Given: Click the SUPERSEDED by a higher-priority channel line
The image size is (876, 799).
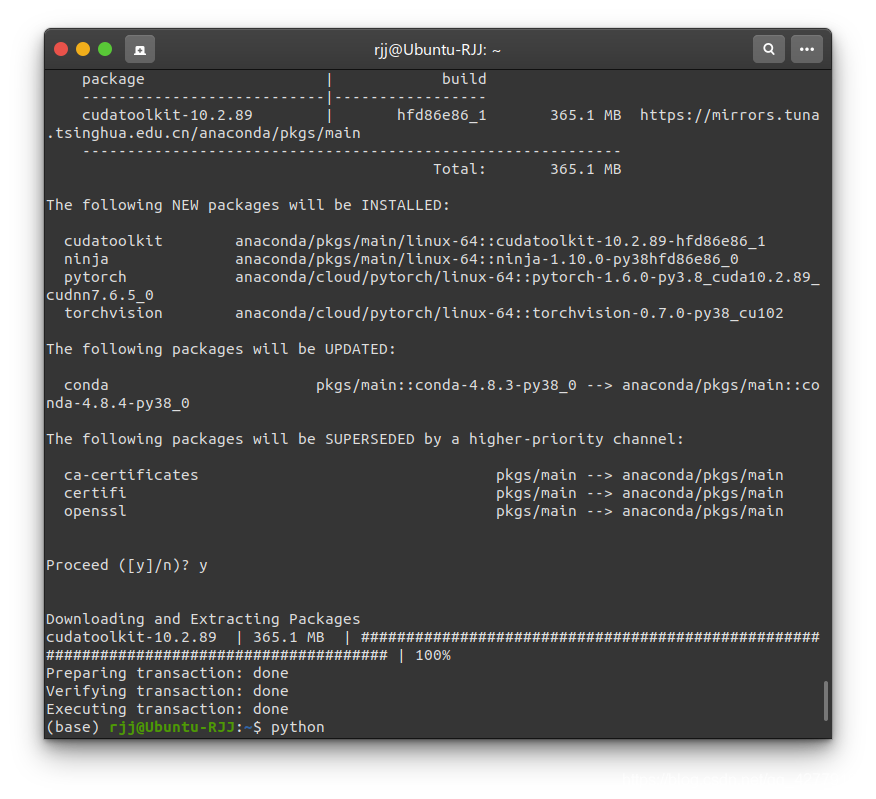Looking at the screenshot, I should 365,439.
